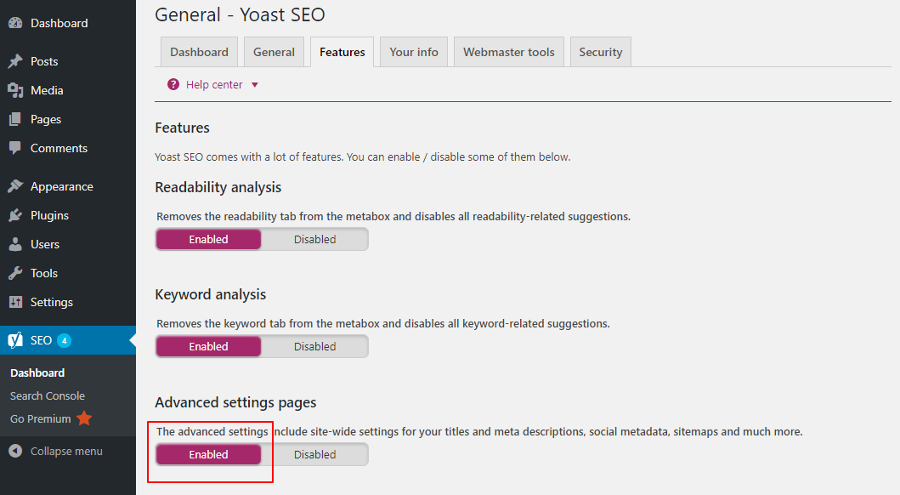Click the Users person icon
The width and height of the screenshot is (900, 495).
coord(15,244)
